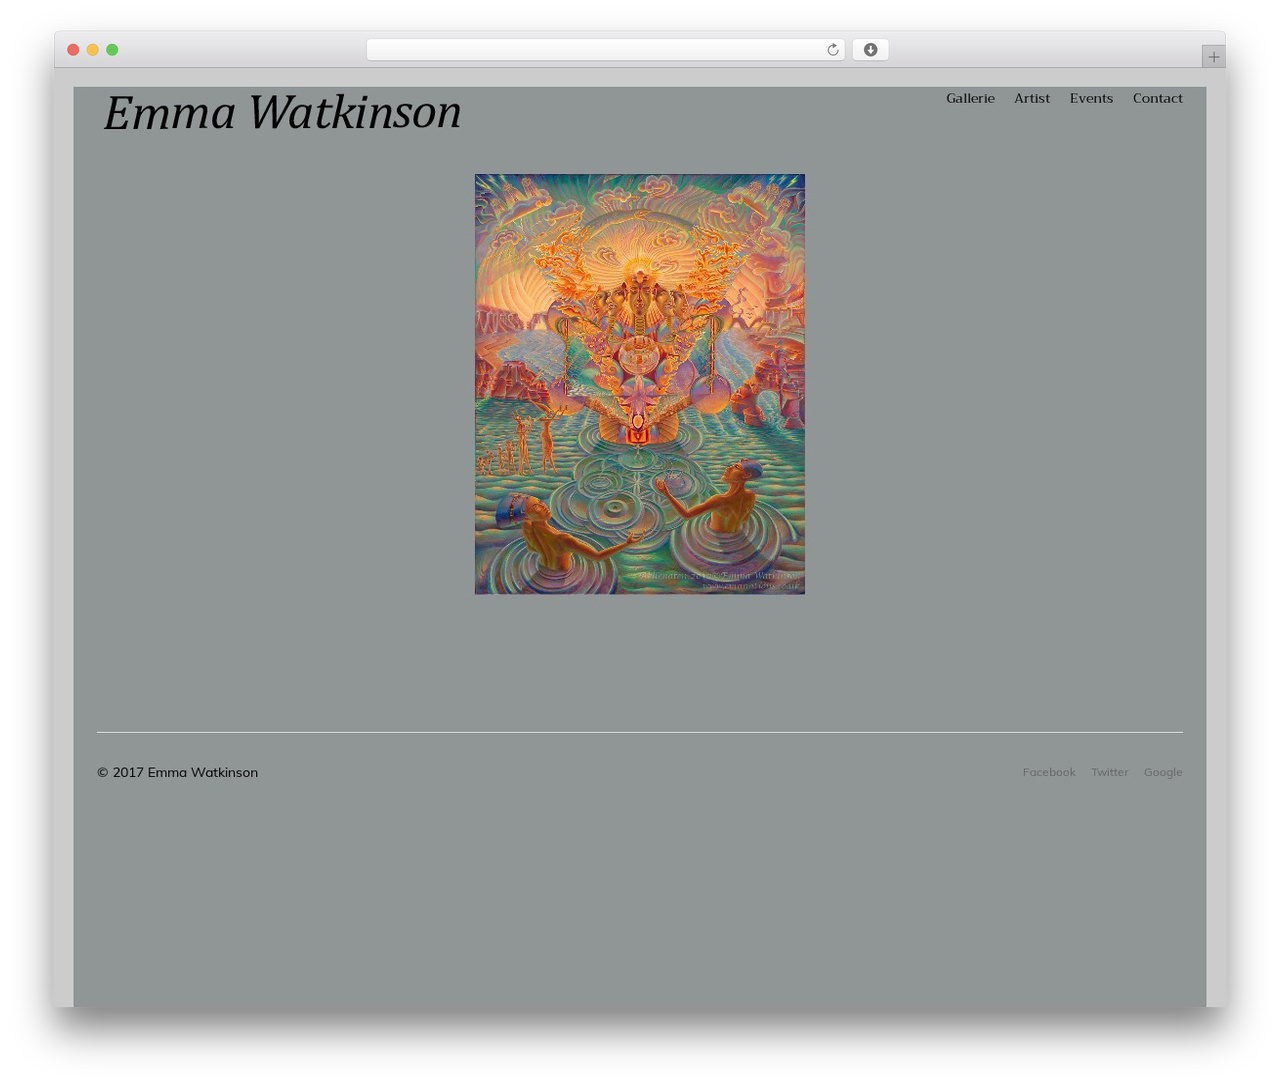The height and width of the screenshot is (1084, 1280).
Task: Close the window with red button
Action: pos(73,50)
